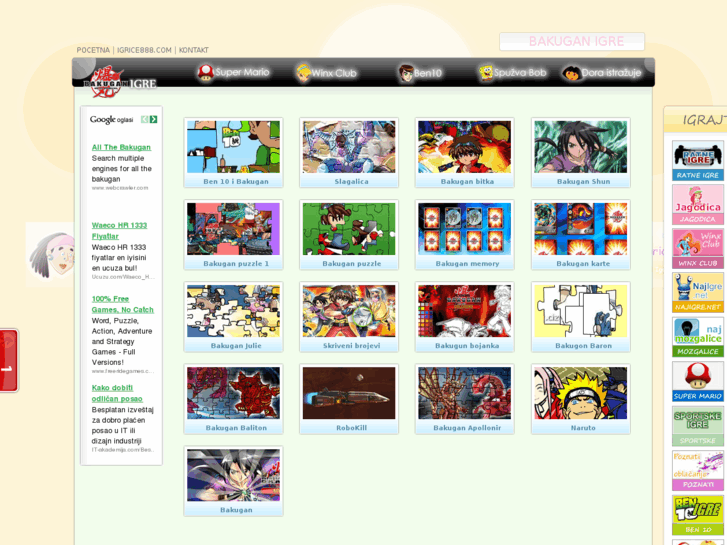
Task: Click the red side tab on left edge
Action: click(8, 361)
